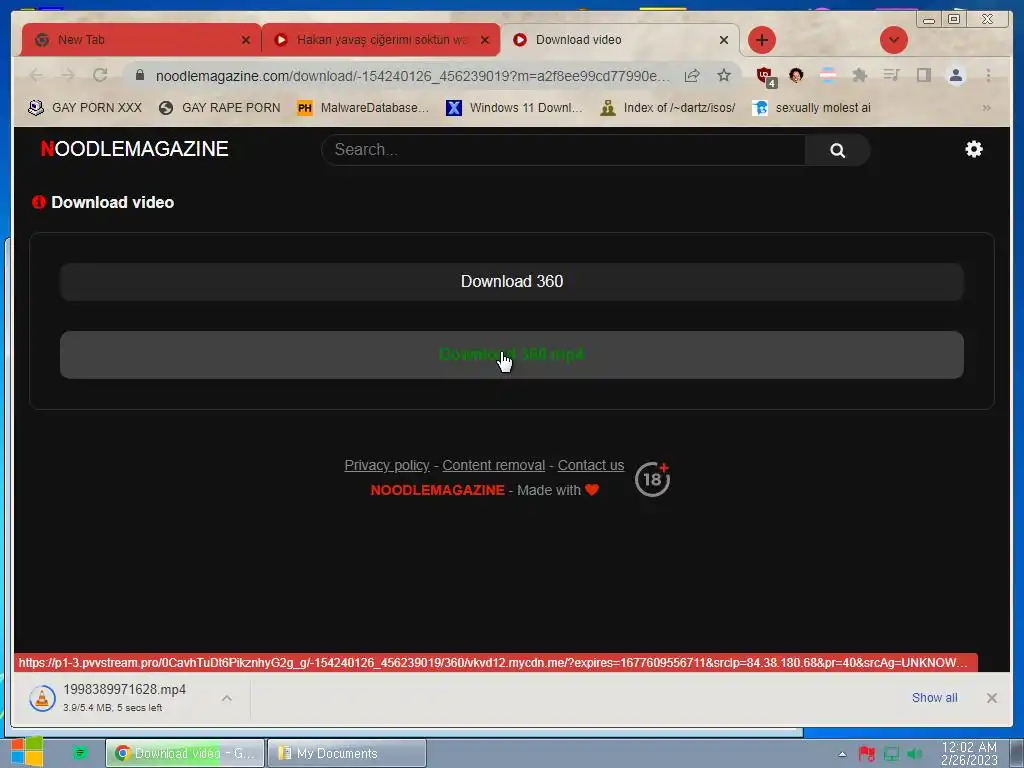Screen dimensions: 1024x768
Task: Click the browser forward arrow
Action: 68,76
